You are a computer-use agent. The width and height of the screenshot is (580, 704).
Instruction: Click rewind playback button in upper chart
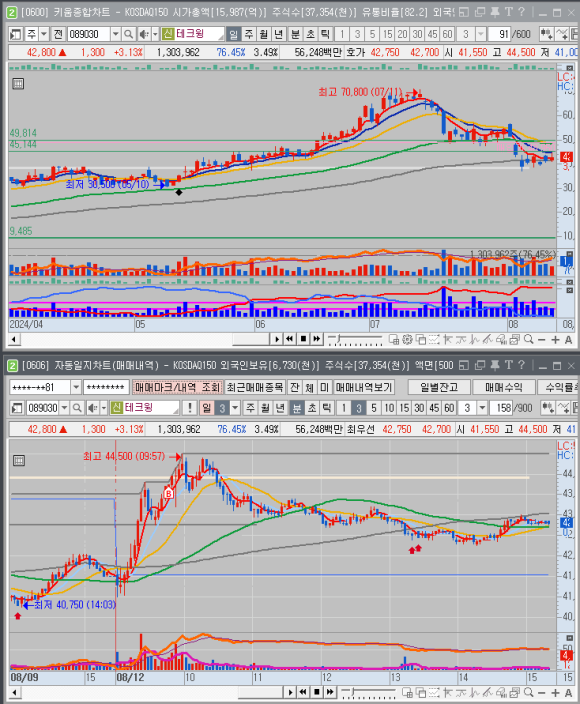tap(290, 339)
